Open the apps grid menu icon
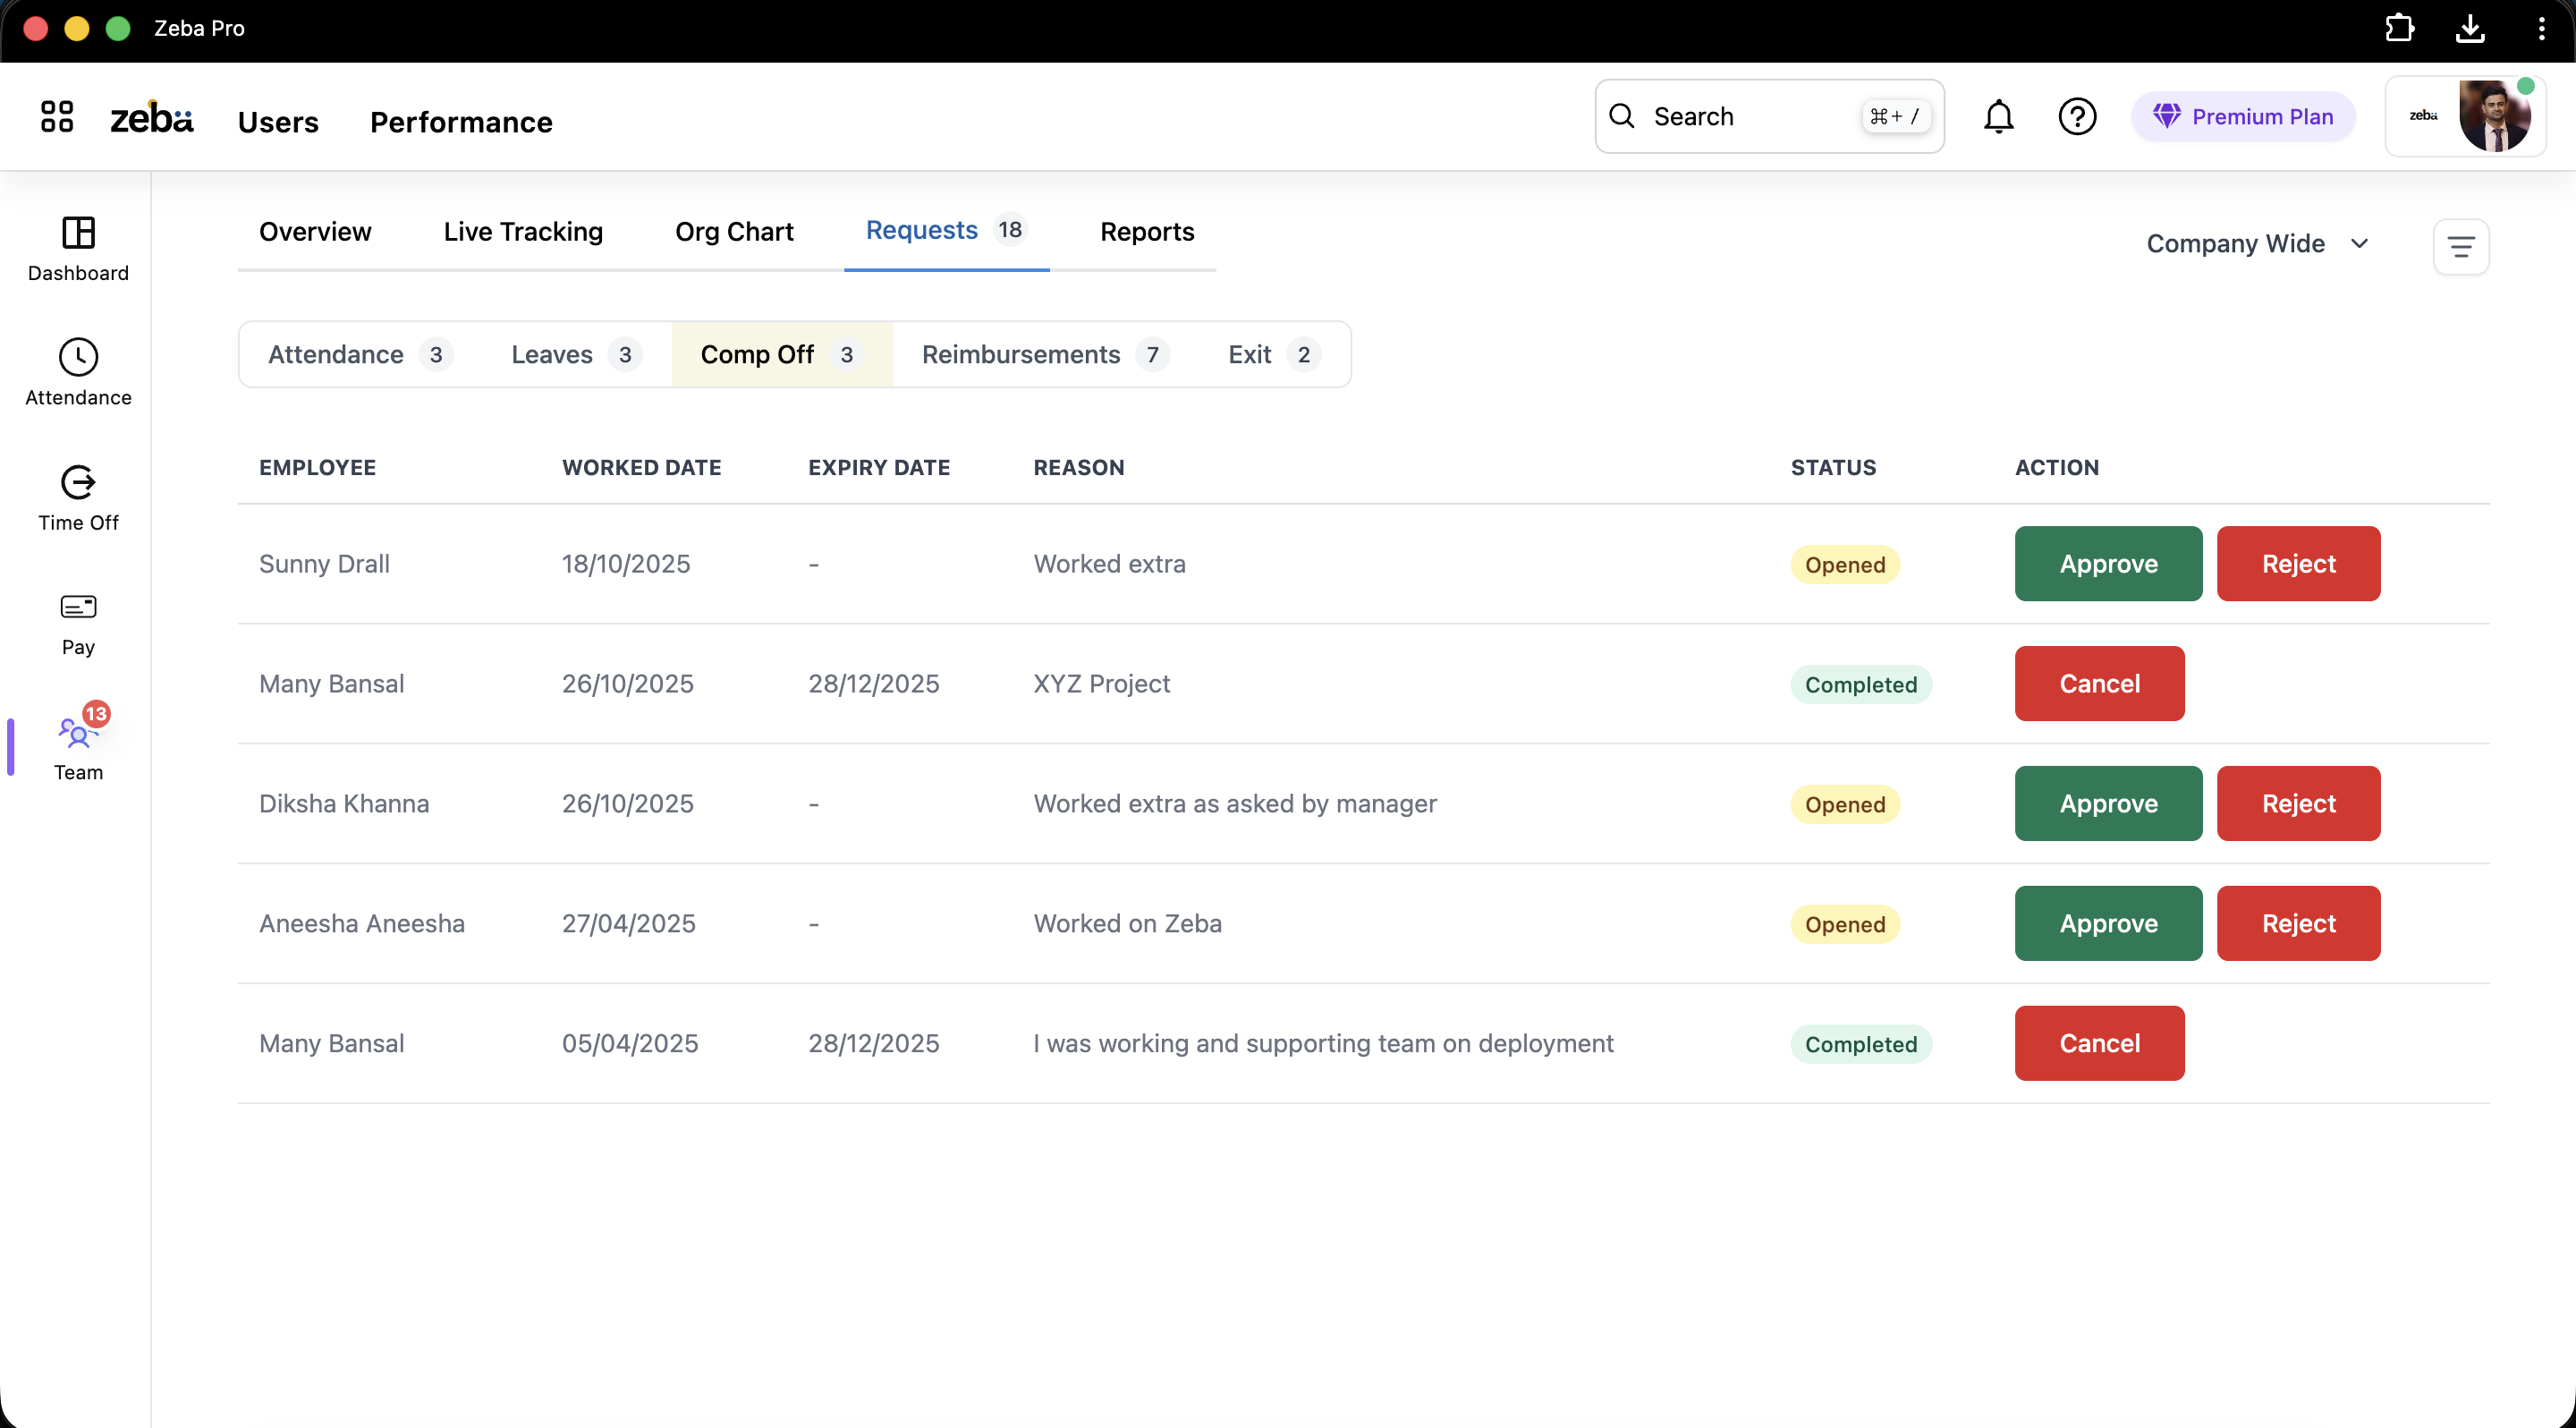 (57, 116)
